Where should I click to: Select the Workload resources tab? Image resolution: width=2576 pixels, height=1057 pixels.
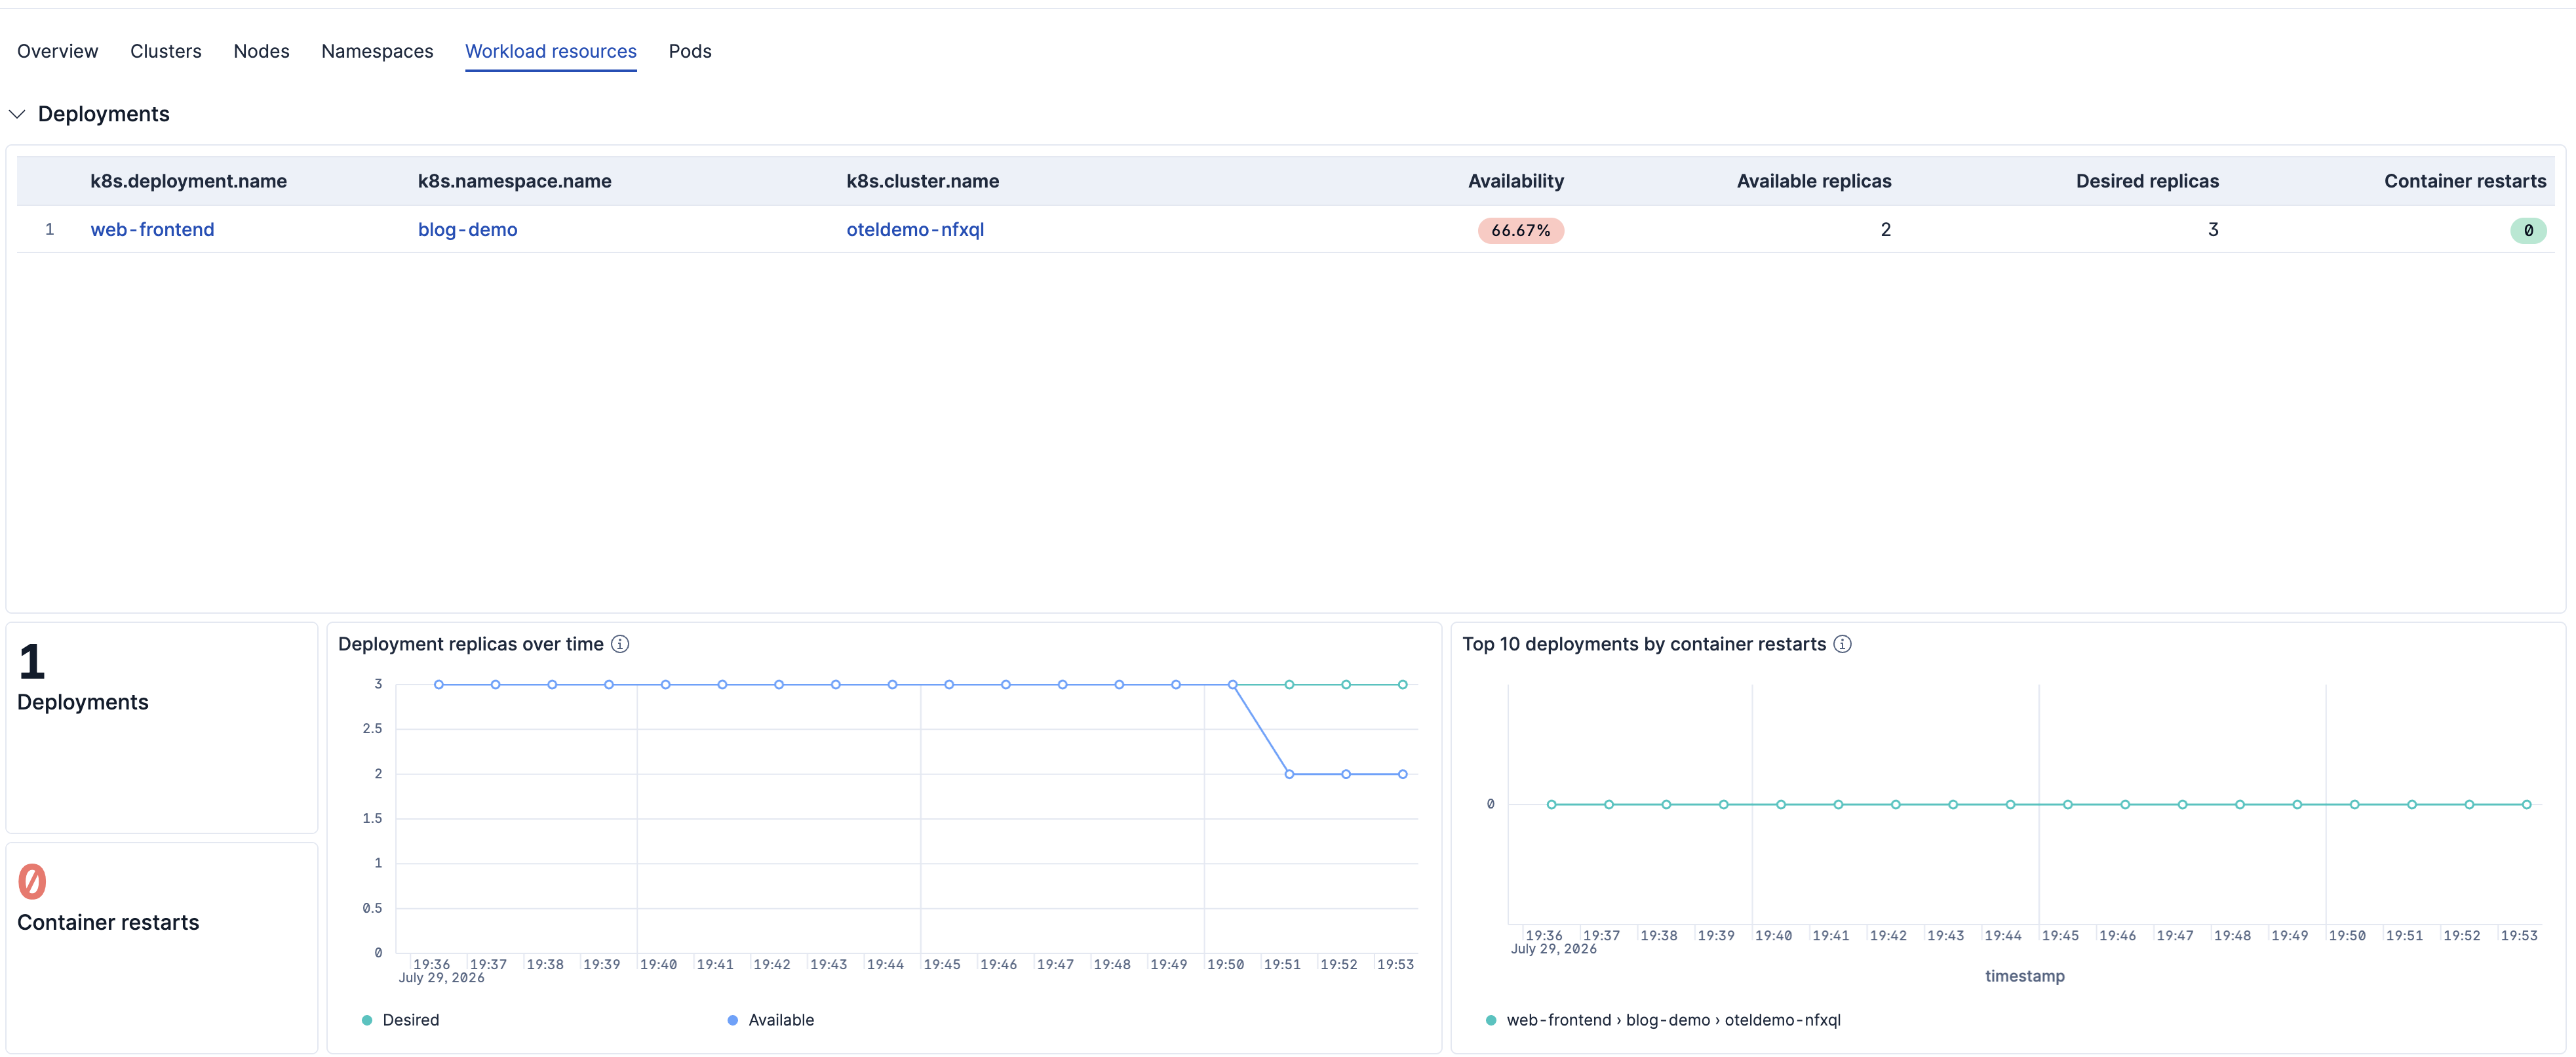coord(550,51)
